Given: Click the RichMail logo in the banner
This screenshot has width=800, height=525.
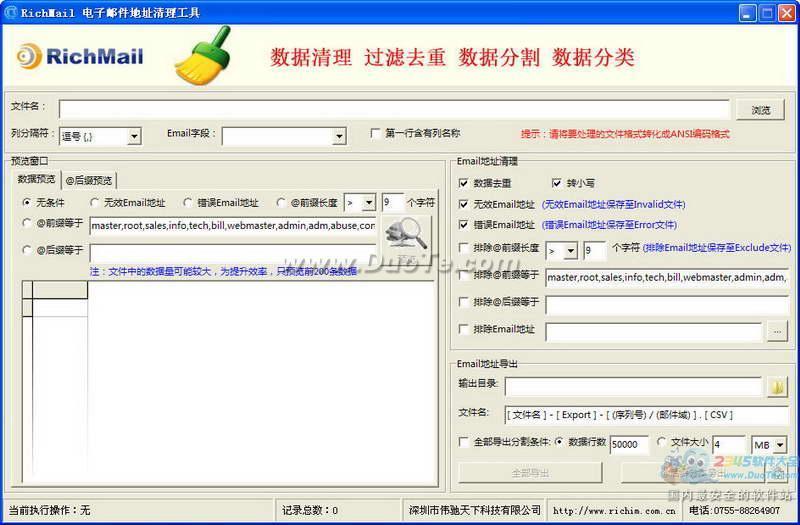Looking at the screenshot, I should (82, 56).
